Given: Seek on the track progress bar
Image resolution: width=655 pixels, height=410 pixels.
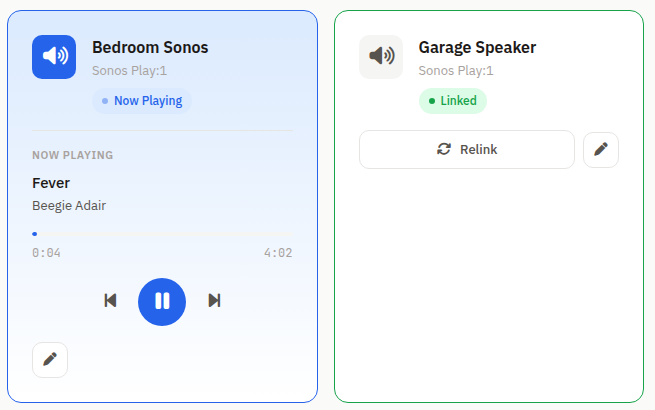Looking at the screenshot, I should [x=162, y=233].
